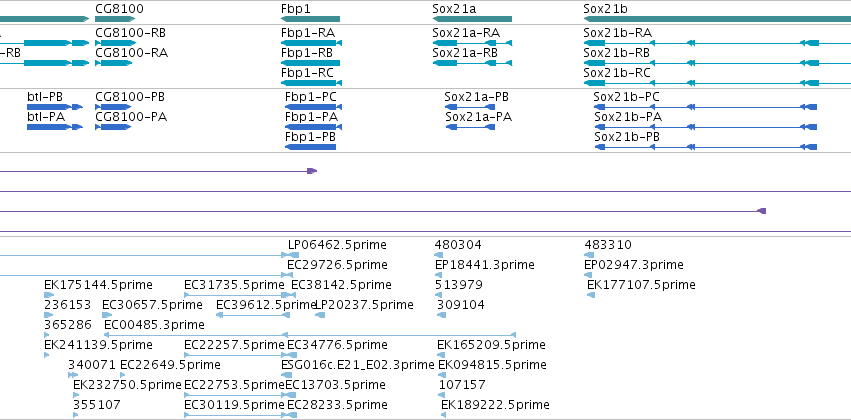Click the Fbp1 gene bar
The width and height of the screenshot is (851, 420).
tap(310, 19)
